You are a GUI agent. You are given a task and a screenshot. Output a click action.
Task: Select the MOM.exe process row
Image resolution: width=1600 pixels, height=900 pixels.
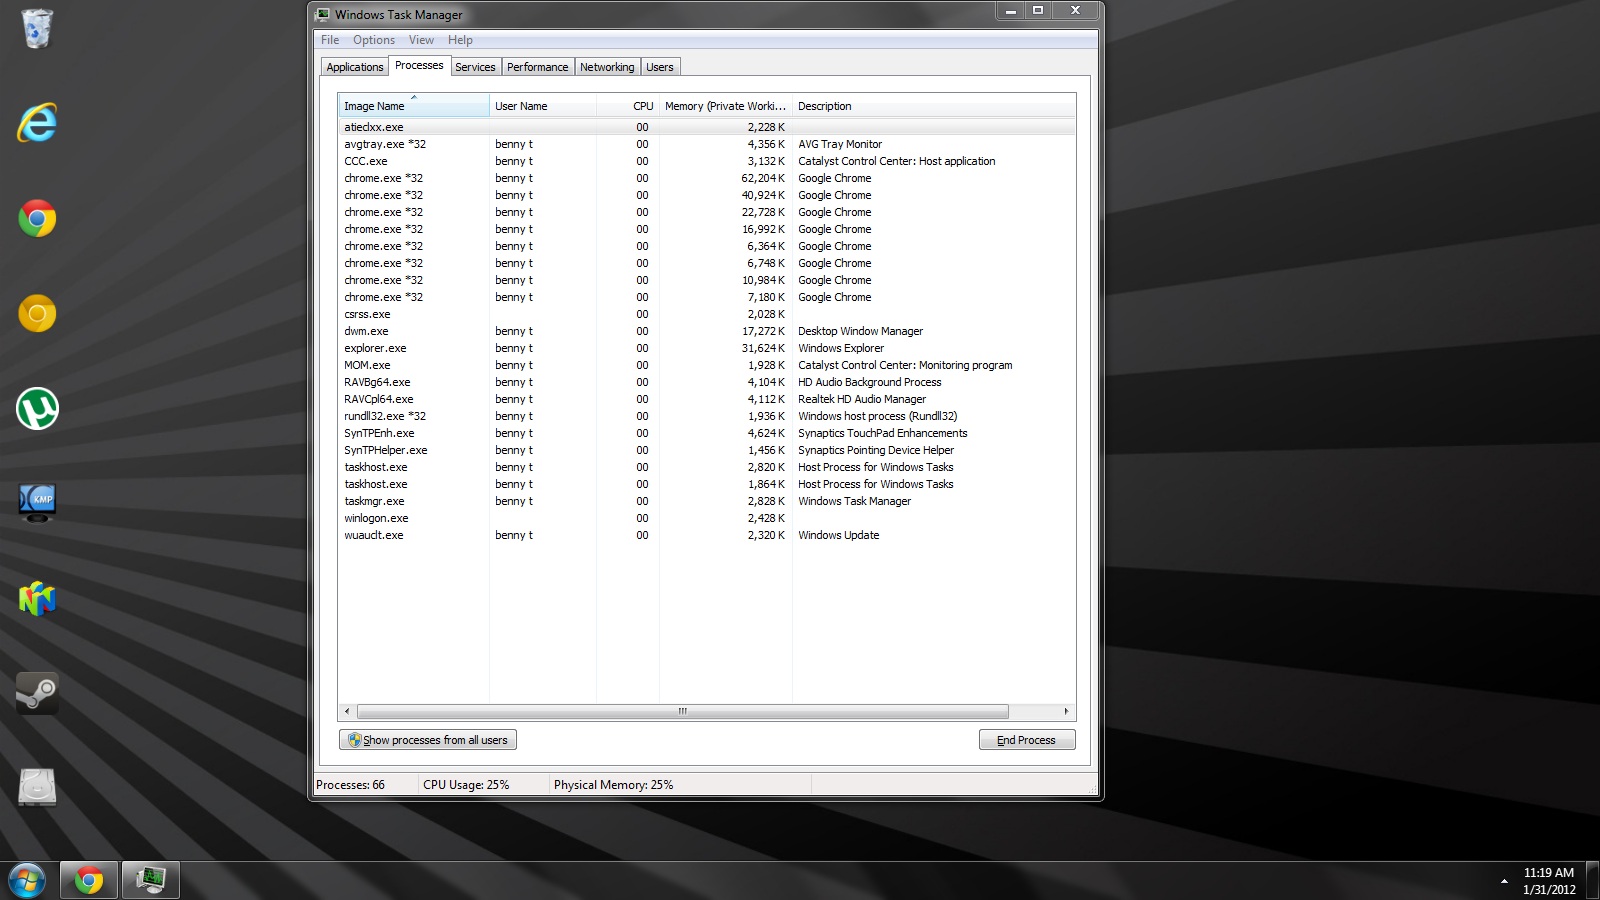[707, 365]
